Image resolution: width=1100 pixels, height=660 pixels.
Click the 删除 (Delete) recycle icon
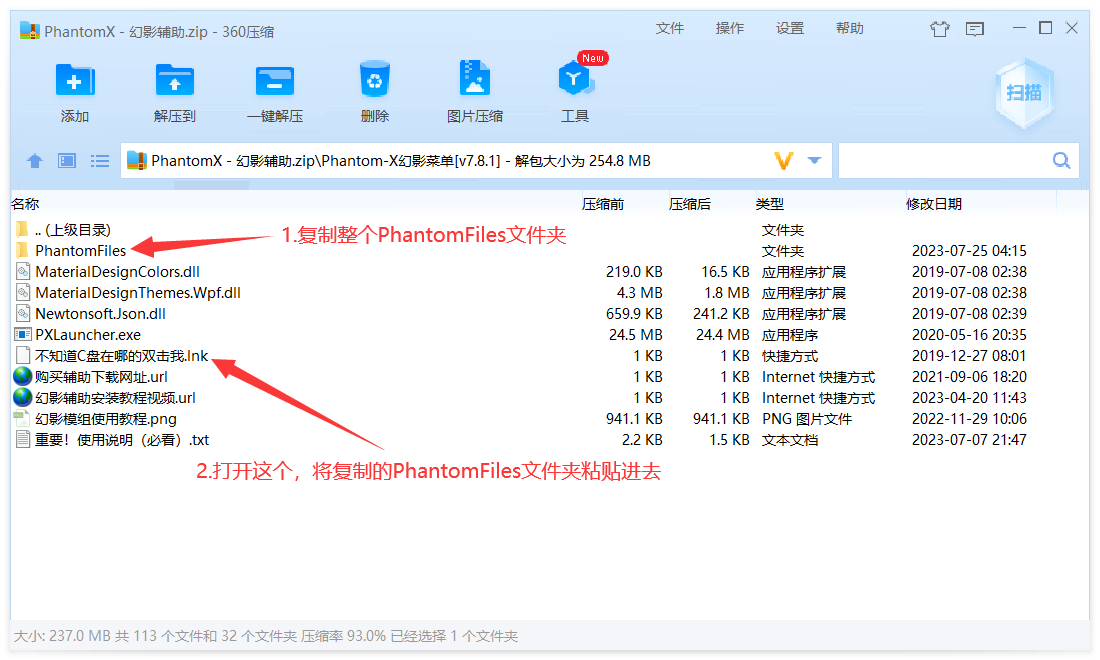375,79
